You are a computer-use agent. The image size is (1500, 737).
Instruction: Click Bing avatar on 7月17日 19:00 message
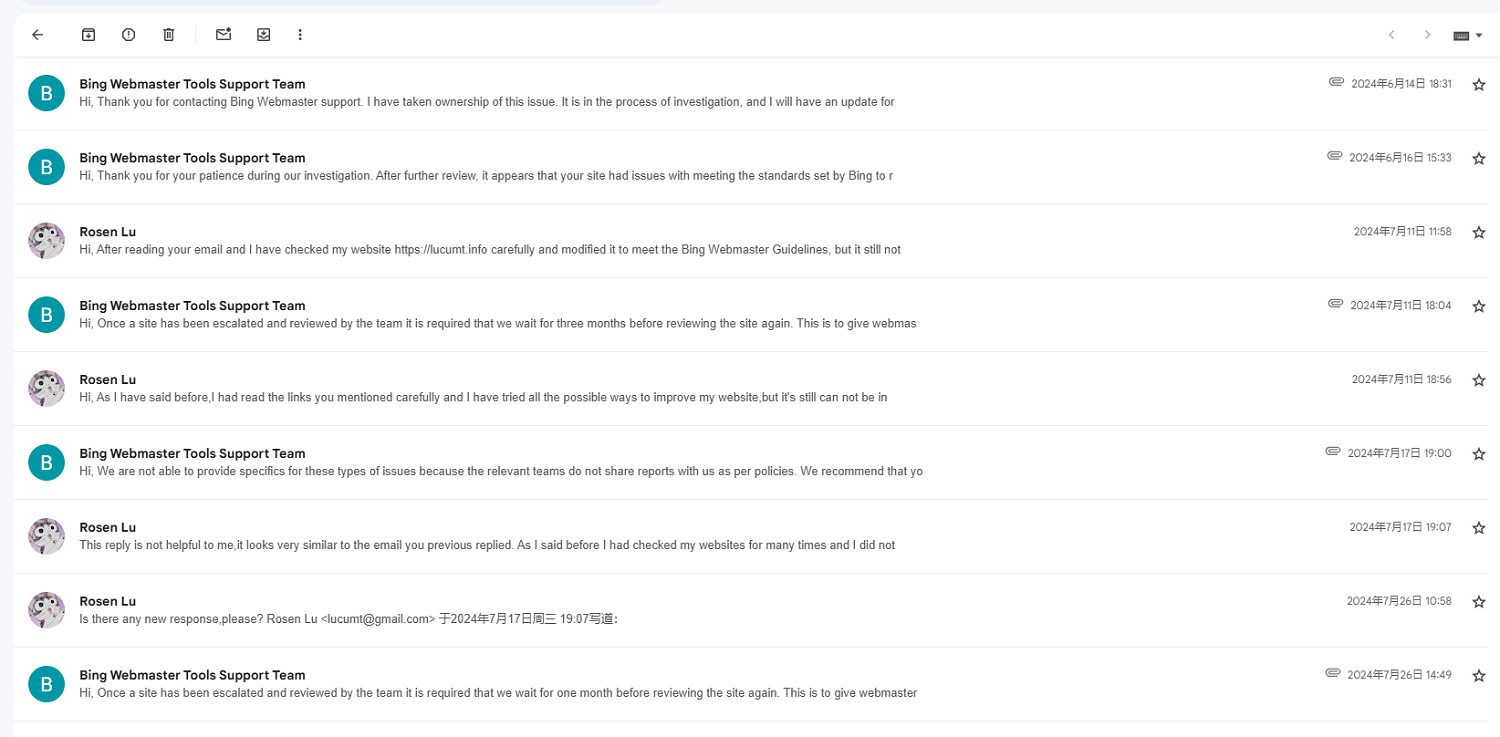tap(46, 463)
